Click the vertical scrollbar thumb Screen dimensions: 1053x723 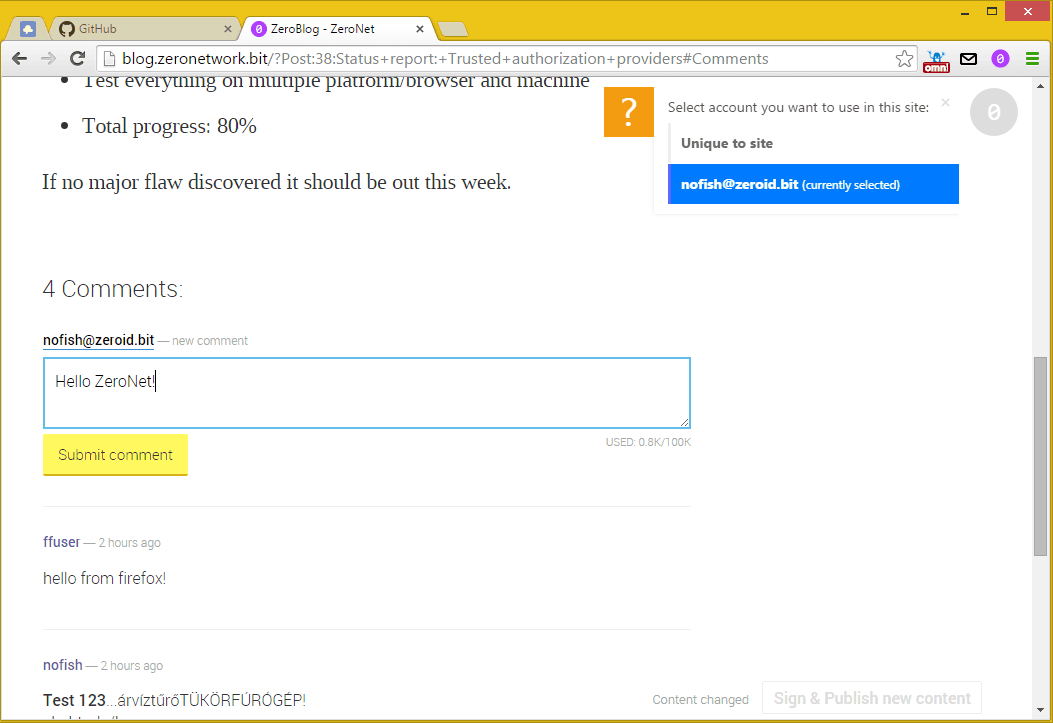1040,456
